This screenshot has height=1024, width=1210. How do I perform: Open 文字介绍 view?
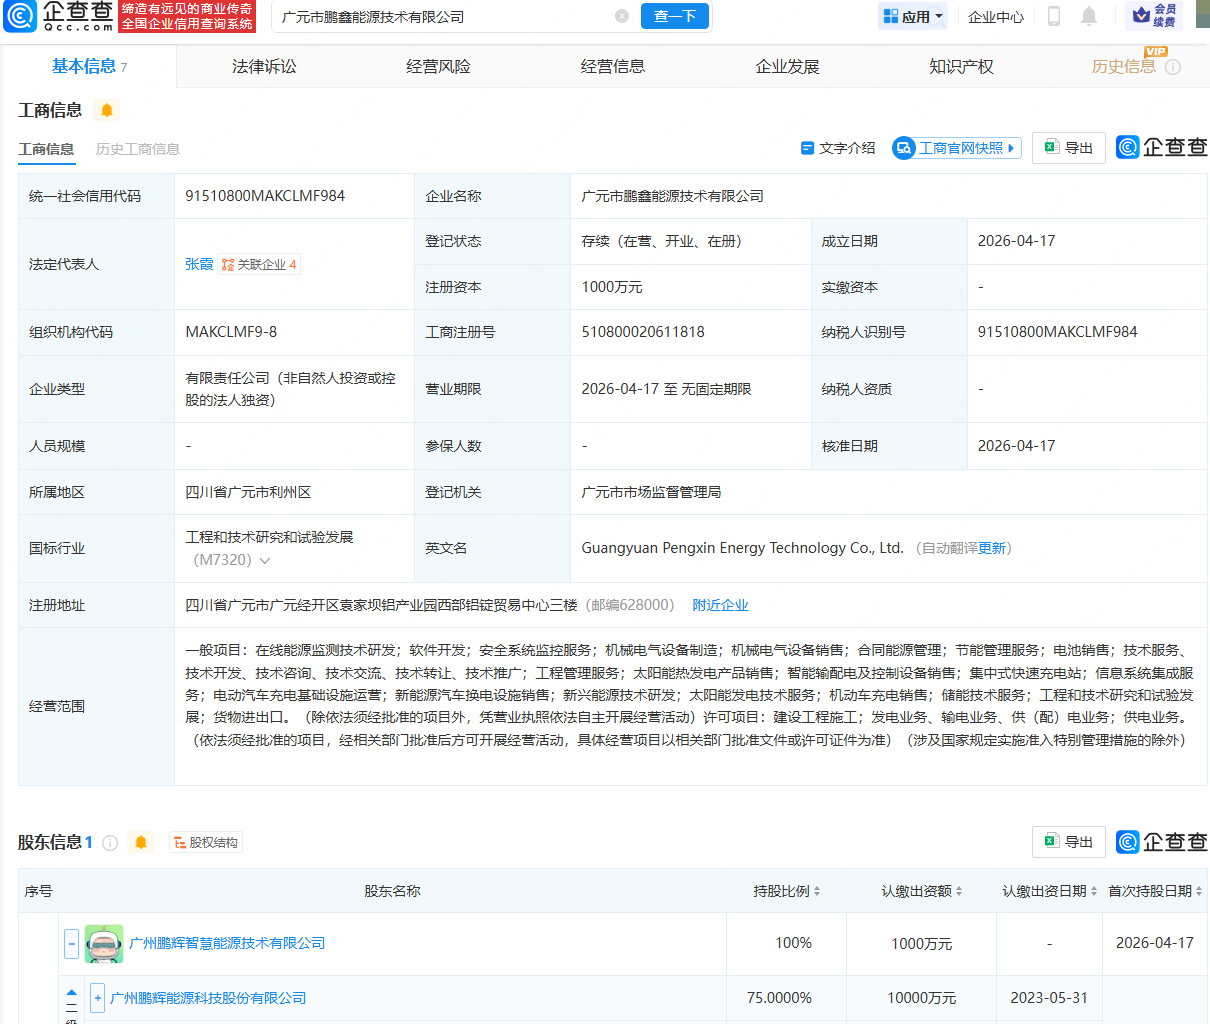click(x=838, y=148)
